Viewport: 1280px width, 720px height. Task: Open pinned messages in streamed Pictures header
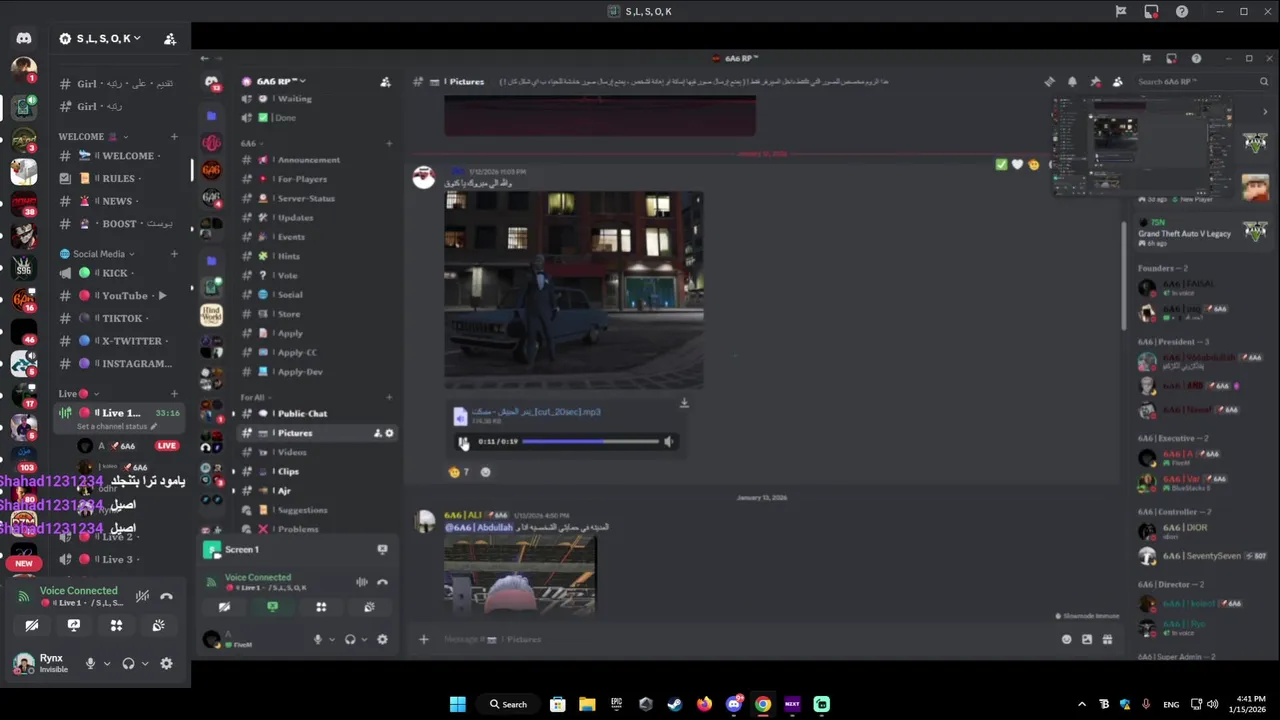pyautogui.click(x=1095, y=82)
